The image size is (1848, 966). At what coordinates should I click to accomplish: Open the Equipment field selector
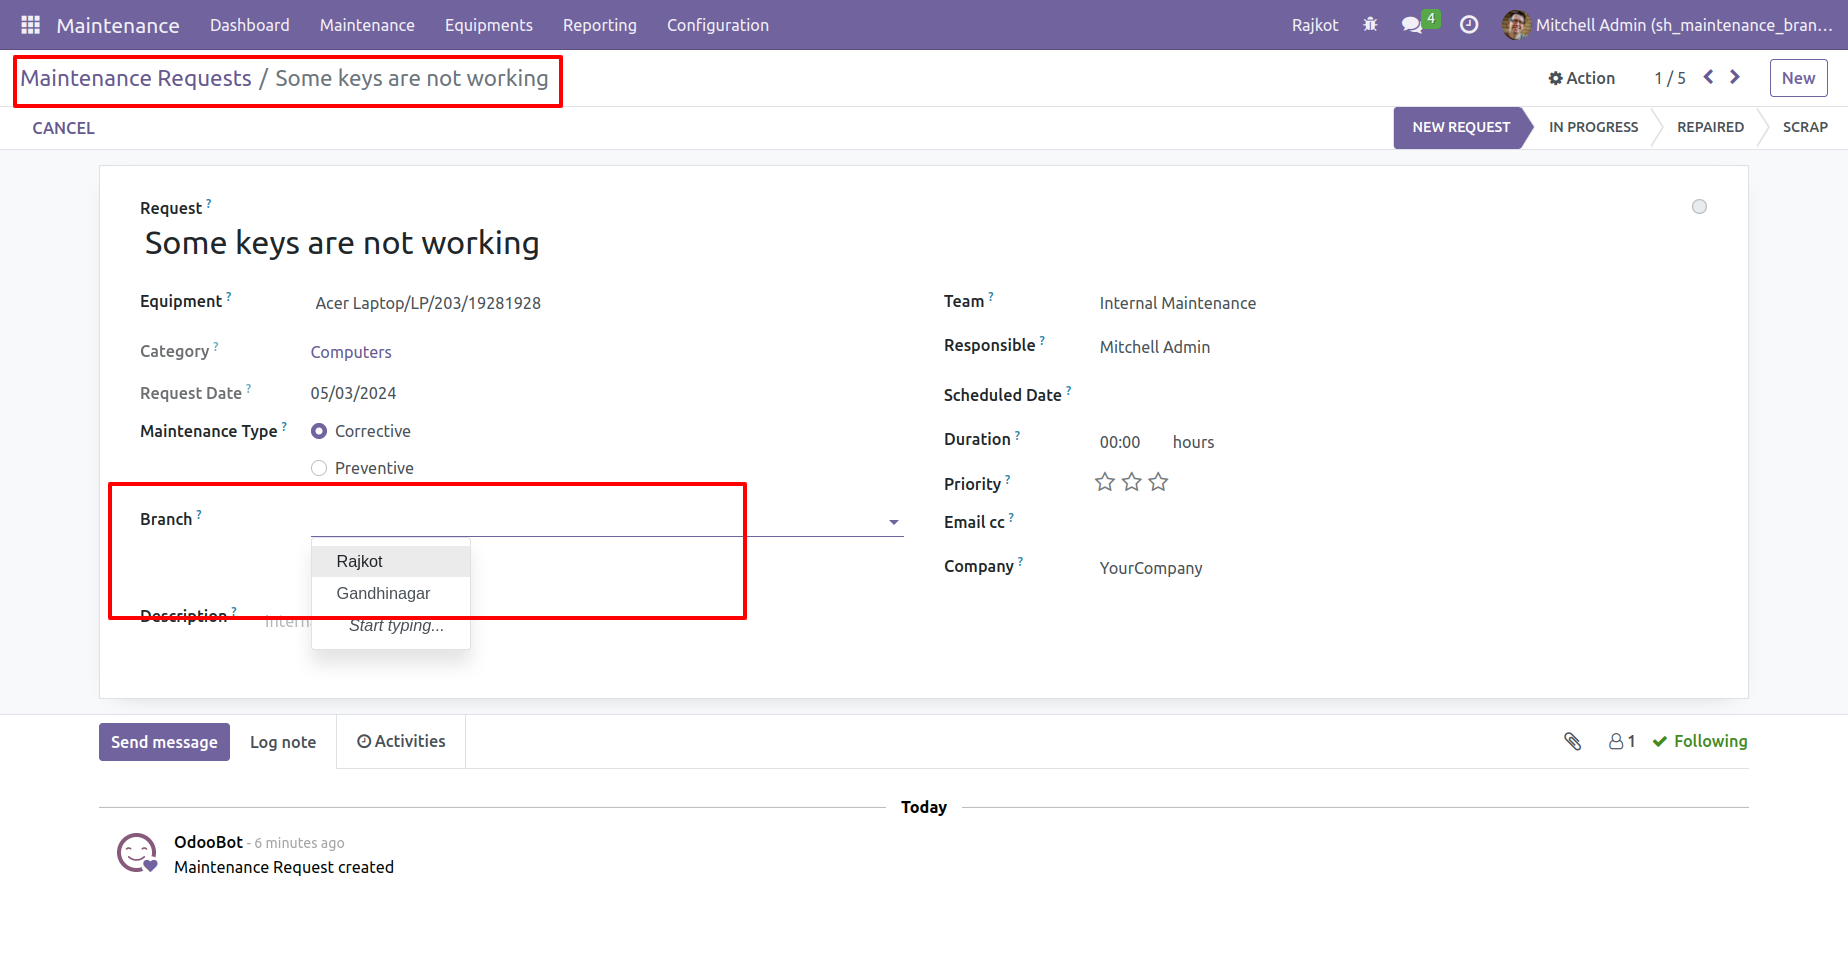606,303
